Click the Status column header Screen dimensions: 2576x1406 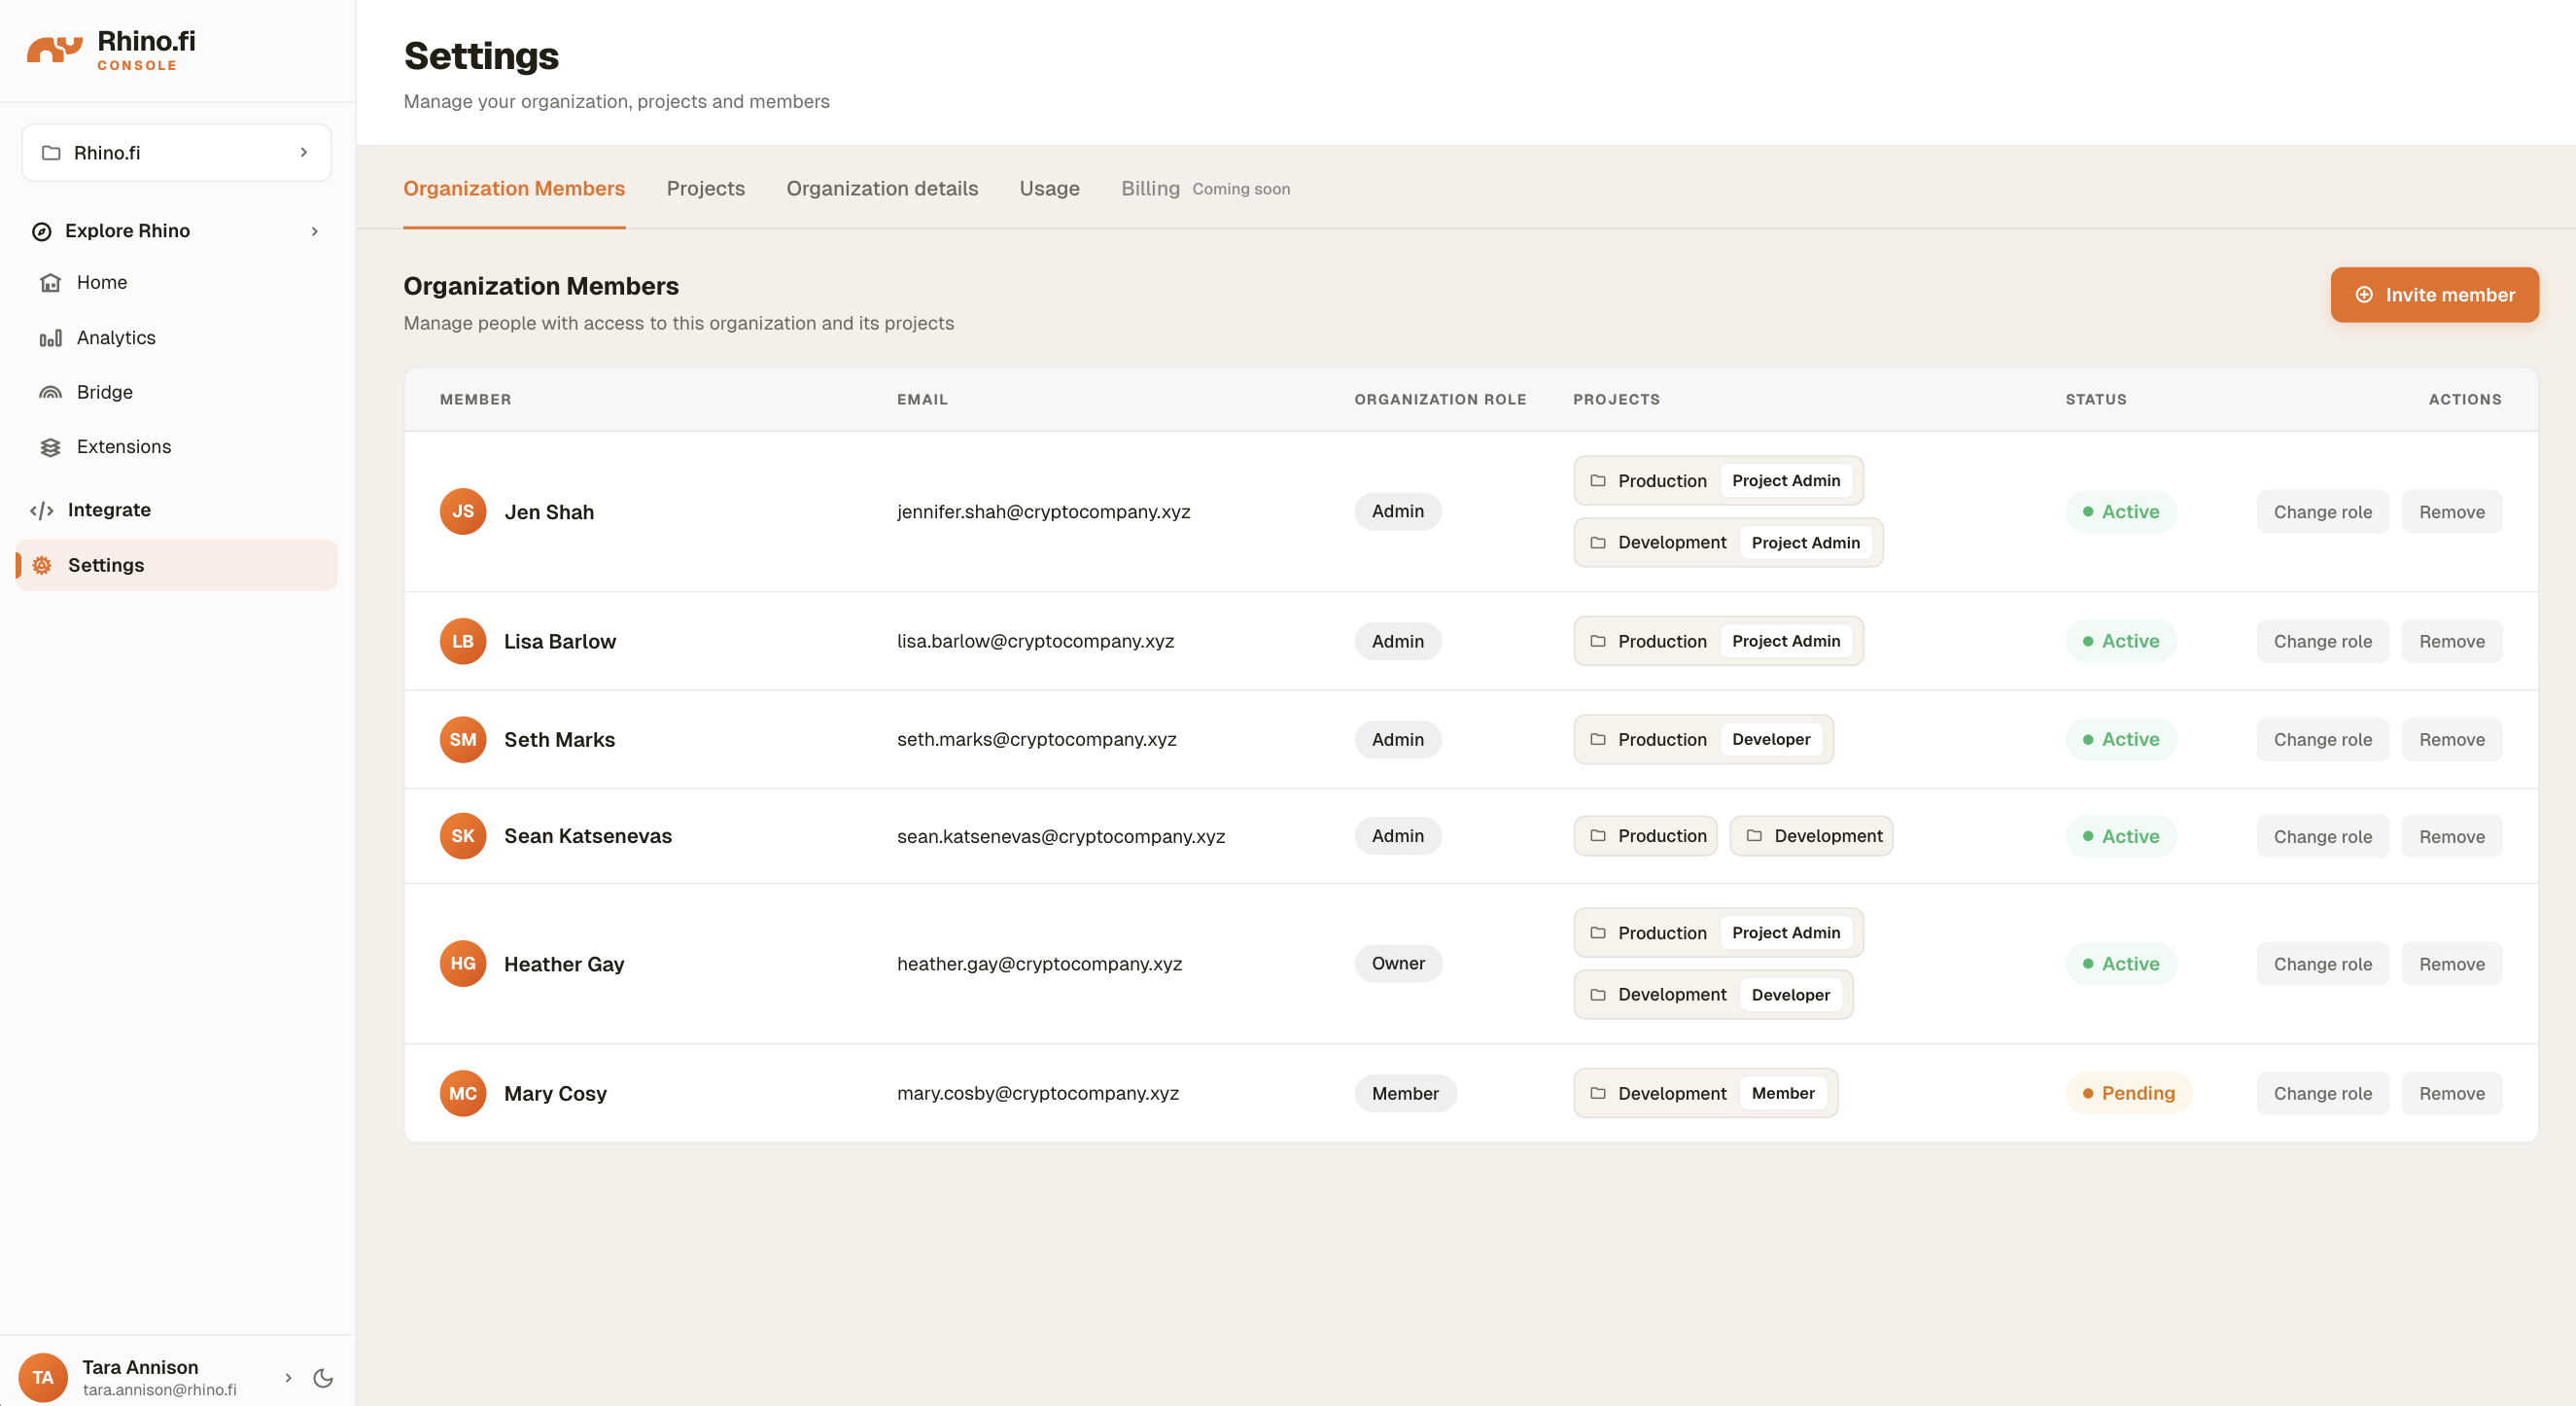coord(2096,399)
